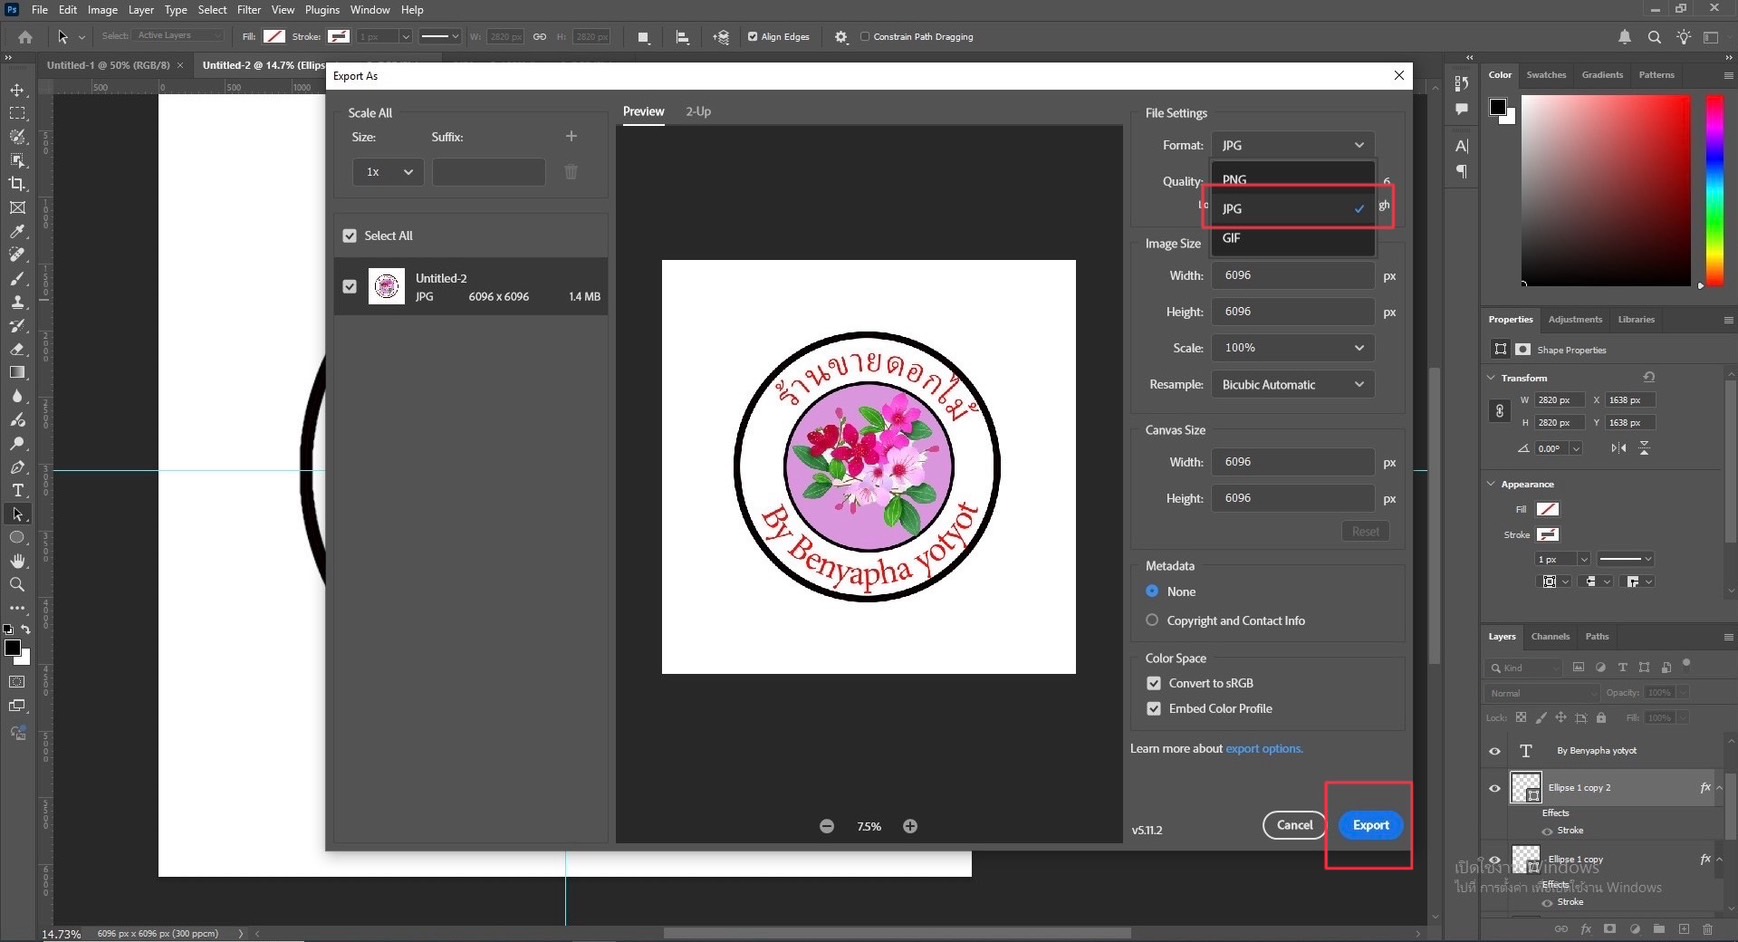Open the Filter menu
This screenshot has height=942, width=1738.
249,10
